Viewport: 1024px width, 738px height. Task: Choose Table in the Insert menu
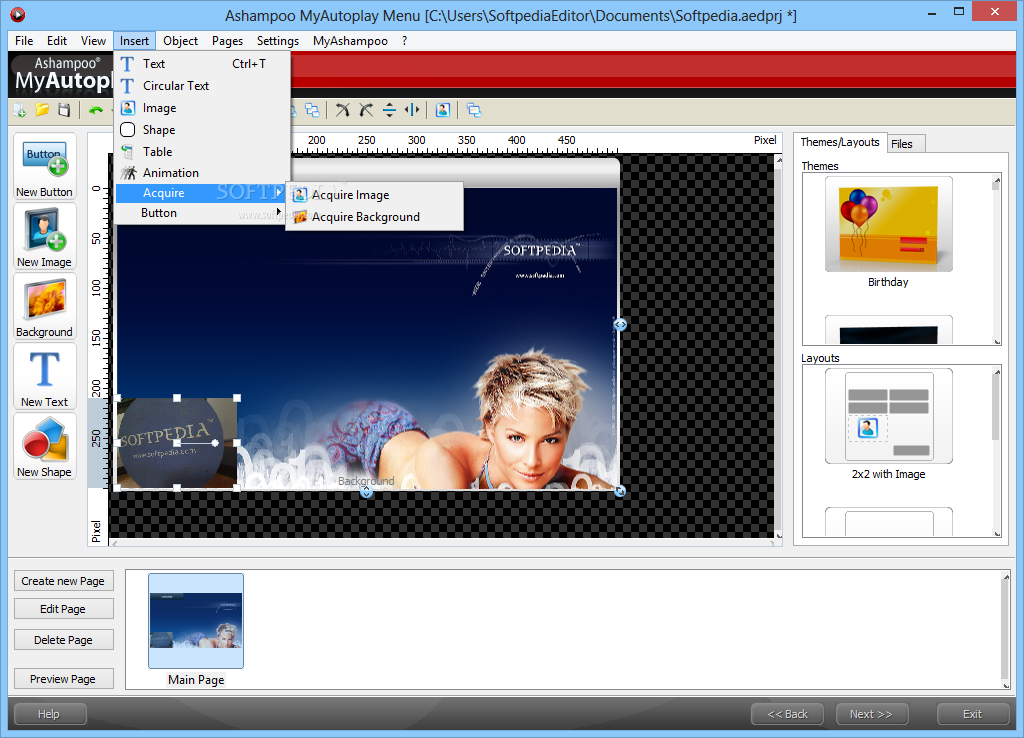click(x=202, y=152)
